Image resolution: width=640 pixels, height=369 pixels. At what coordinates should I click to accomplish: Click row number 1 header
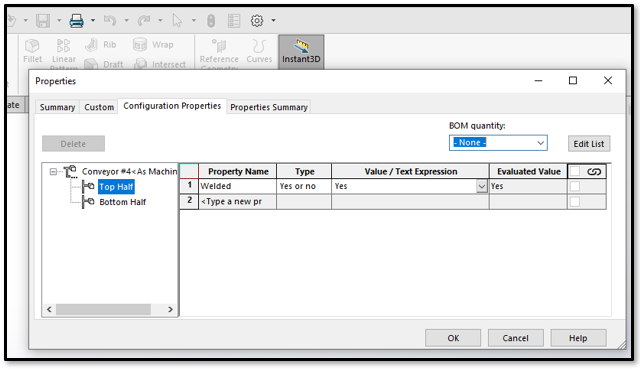[189, 186]
